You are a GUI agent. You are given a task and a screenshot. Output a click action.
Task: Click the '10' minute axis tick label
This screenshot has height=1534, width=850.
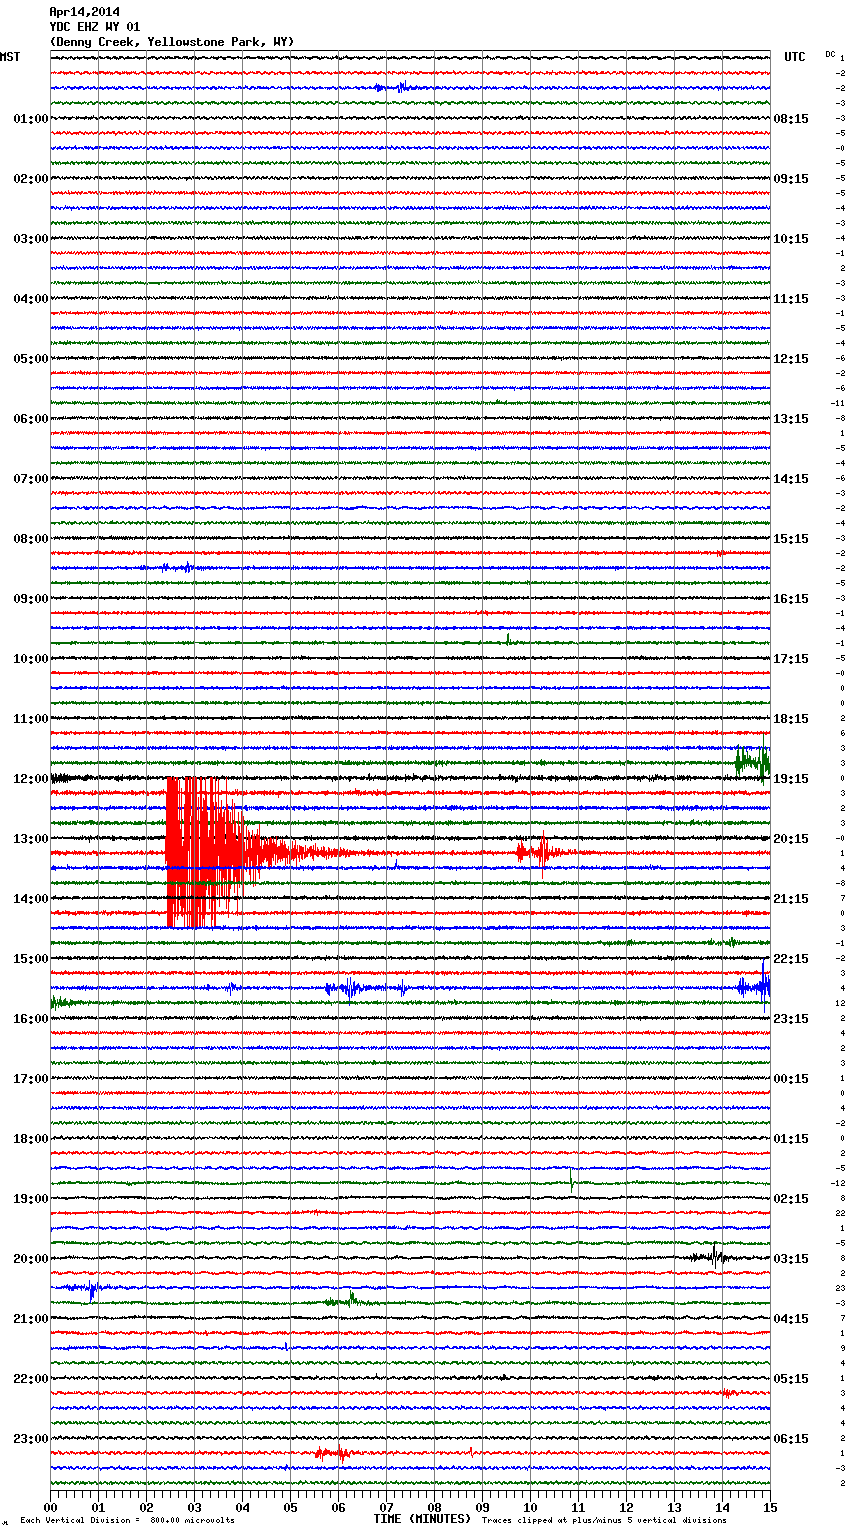530,1507
